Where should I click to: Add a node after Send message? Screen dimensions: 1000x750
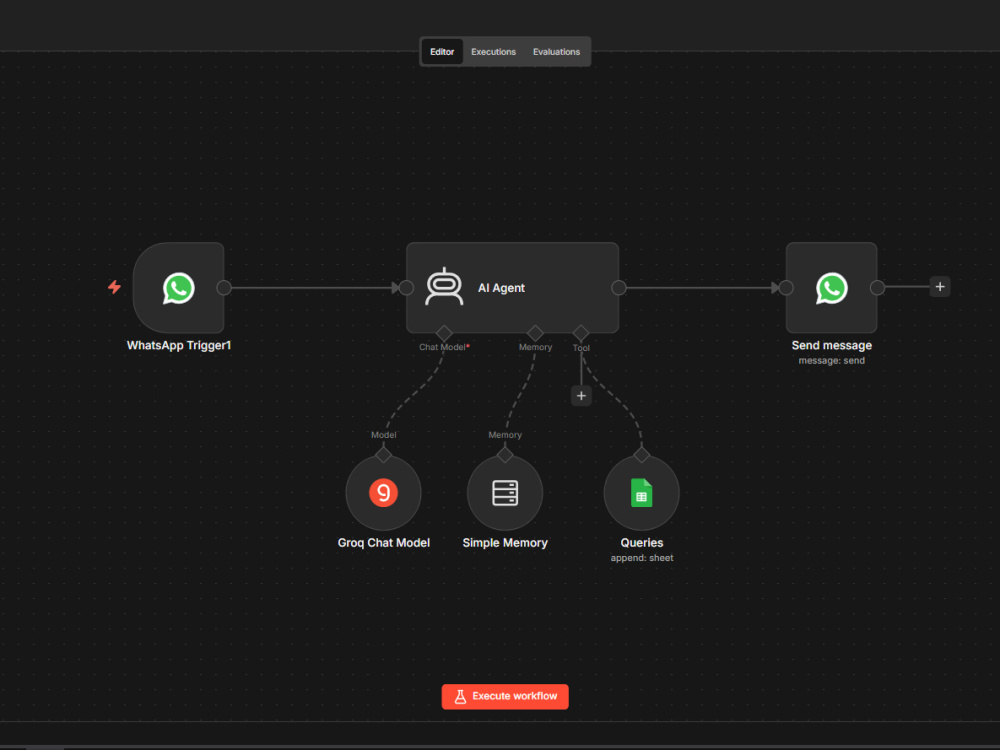click(x=939, y=287)
